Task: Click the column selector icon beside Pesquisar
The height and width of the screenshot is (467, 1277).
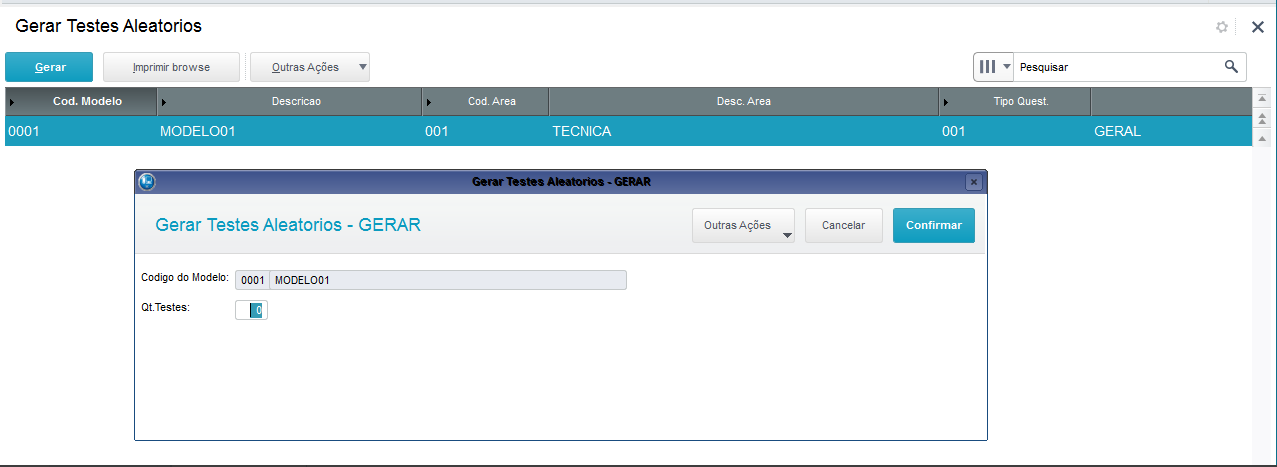Action: (x=987, y=67)
